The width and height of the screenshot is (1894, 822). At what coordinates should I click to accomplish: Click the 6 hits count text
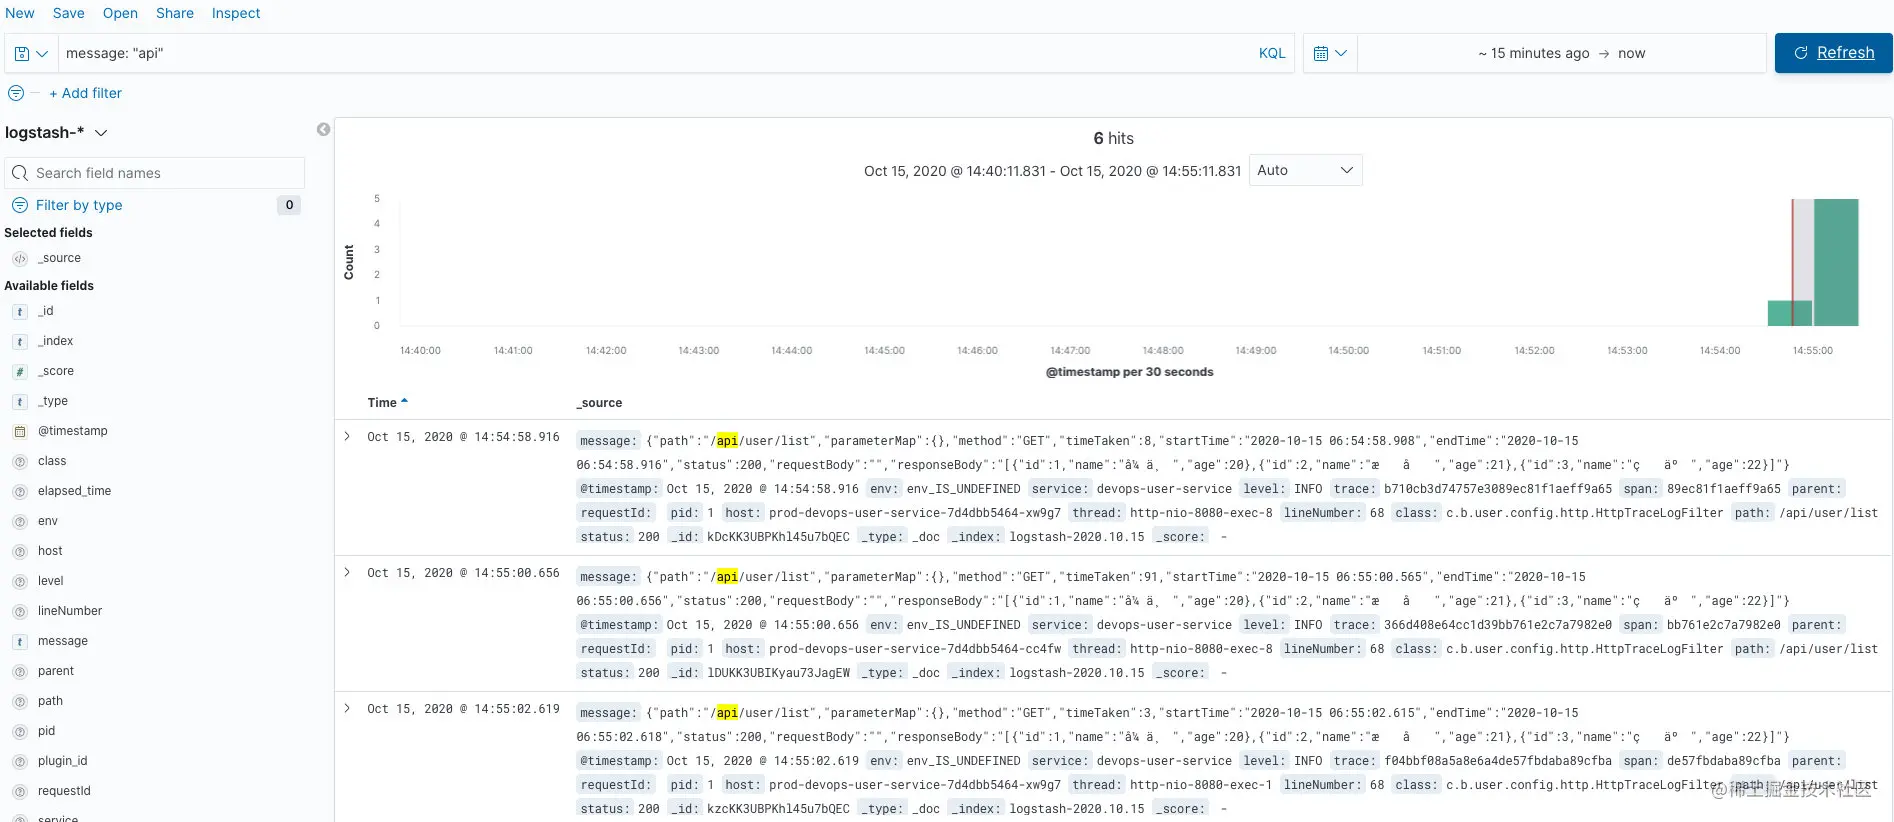1113,138
